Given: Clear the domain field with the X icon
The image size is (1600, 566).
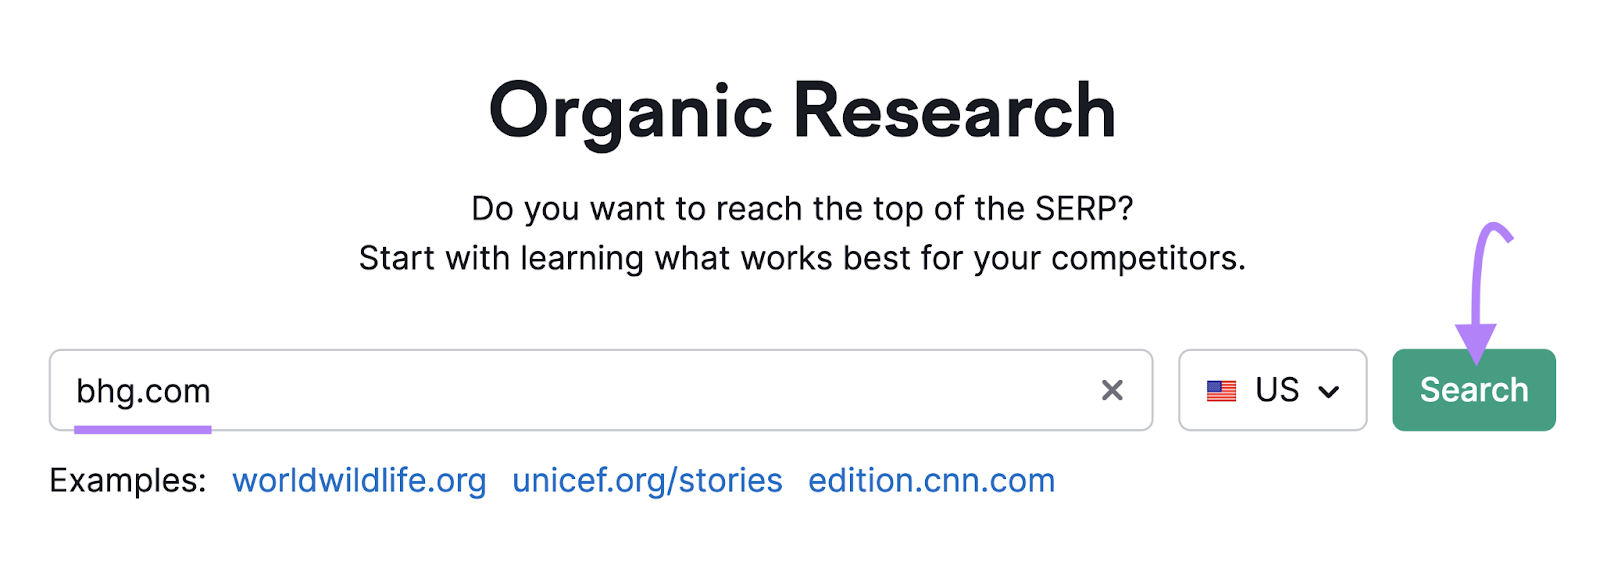Looking at the screenshot, I should pyautogui.click(x=1112, y=390).
